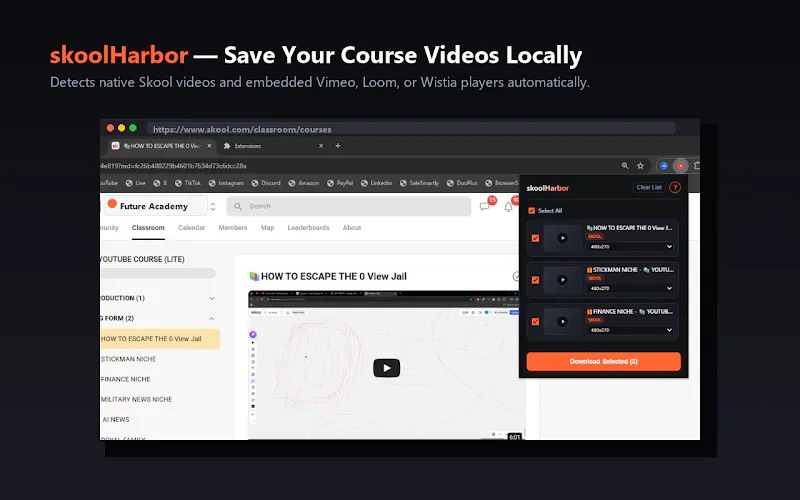Open the LinkedIn bookmark
The image size is (800, 500).
(377, 183)
